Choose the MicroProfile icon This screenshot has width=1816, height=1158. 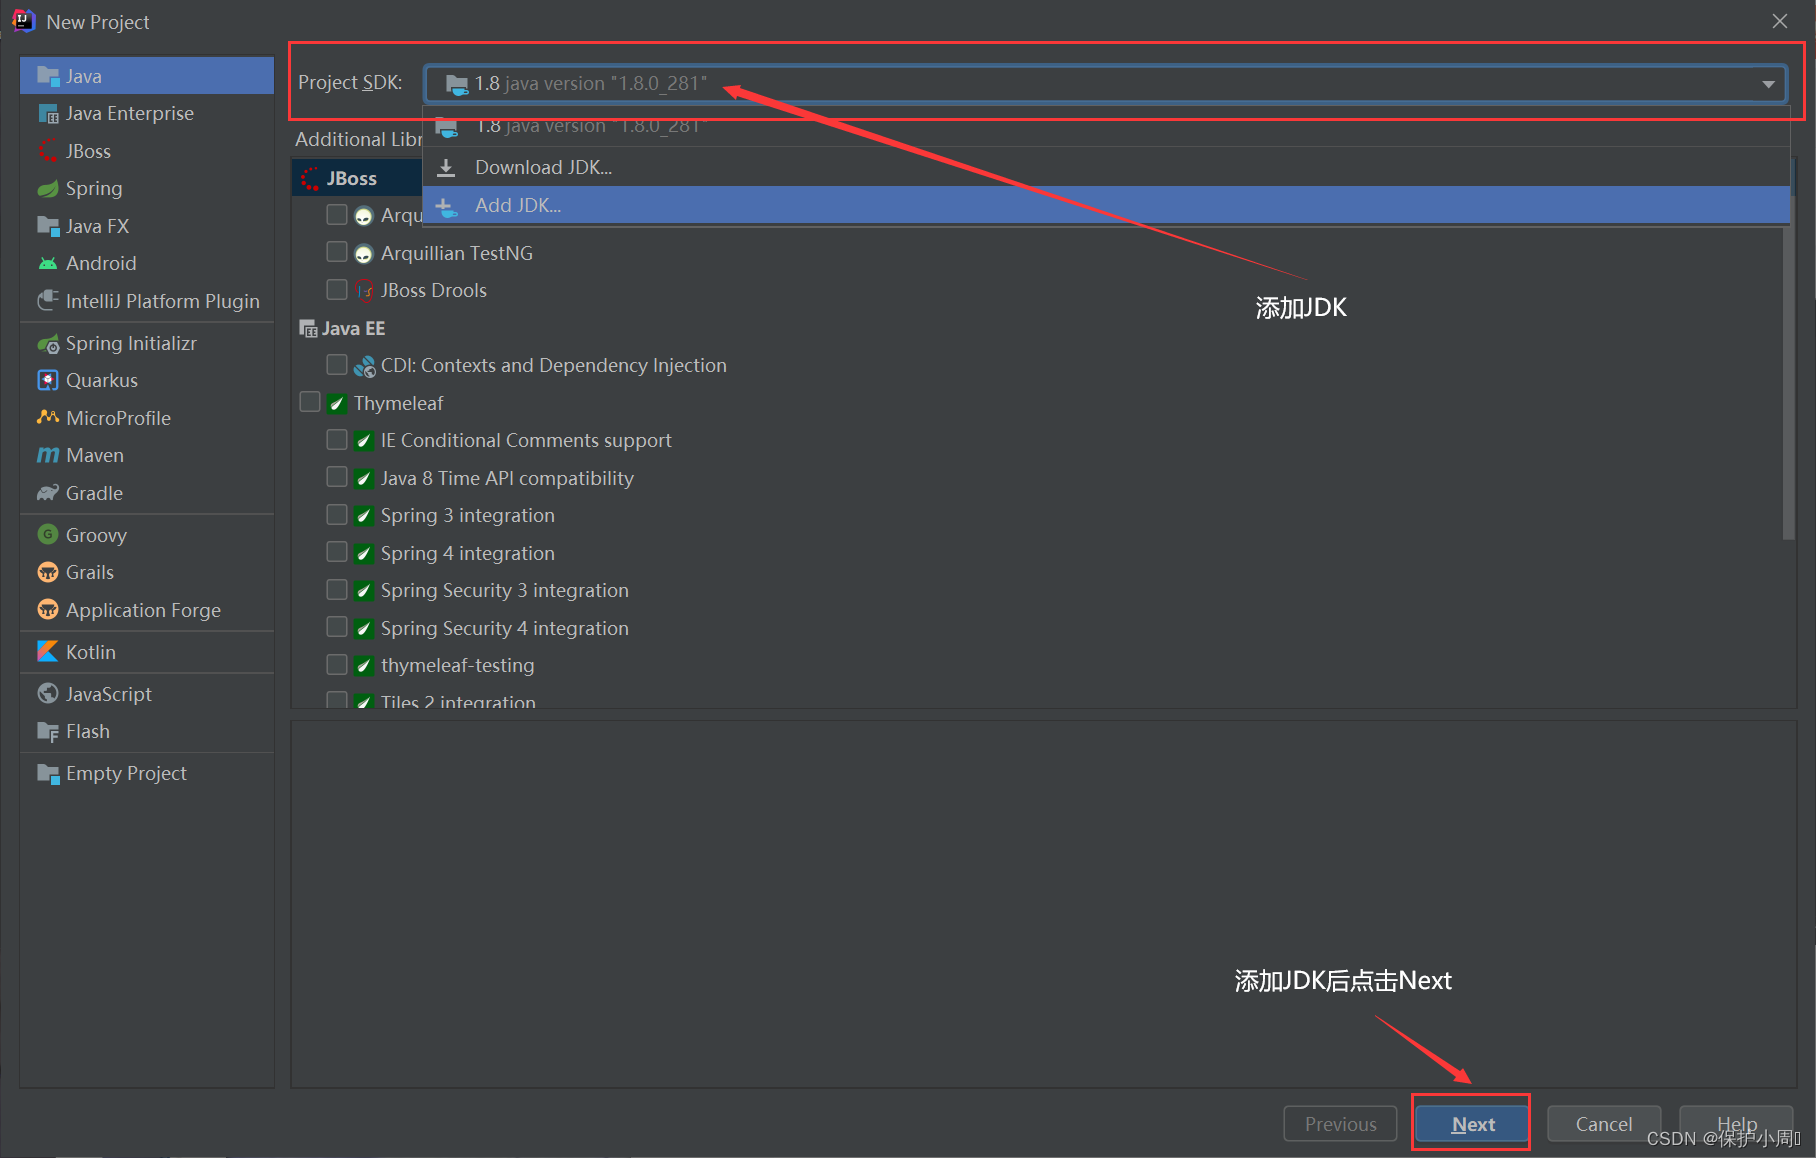48,418
